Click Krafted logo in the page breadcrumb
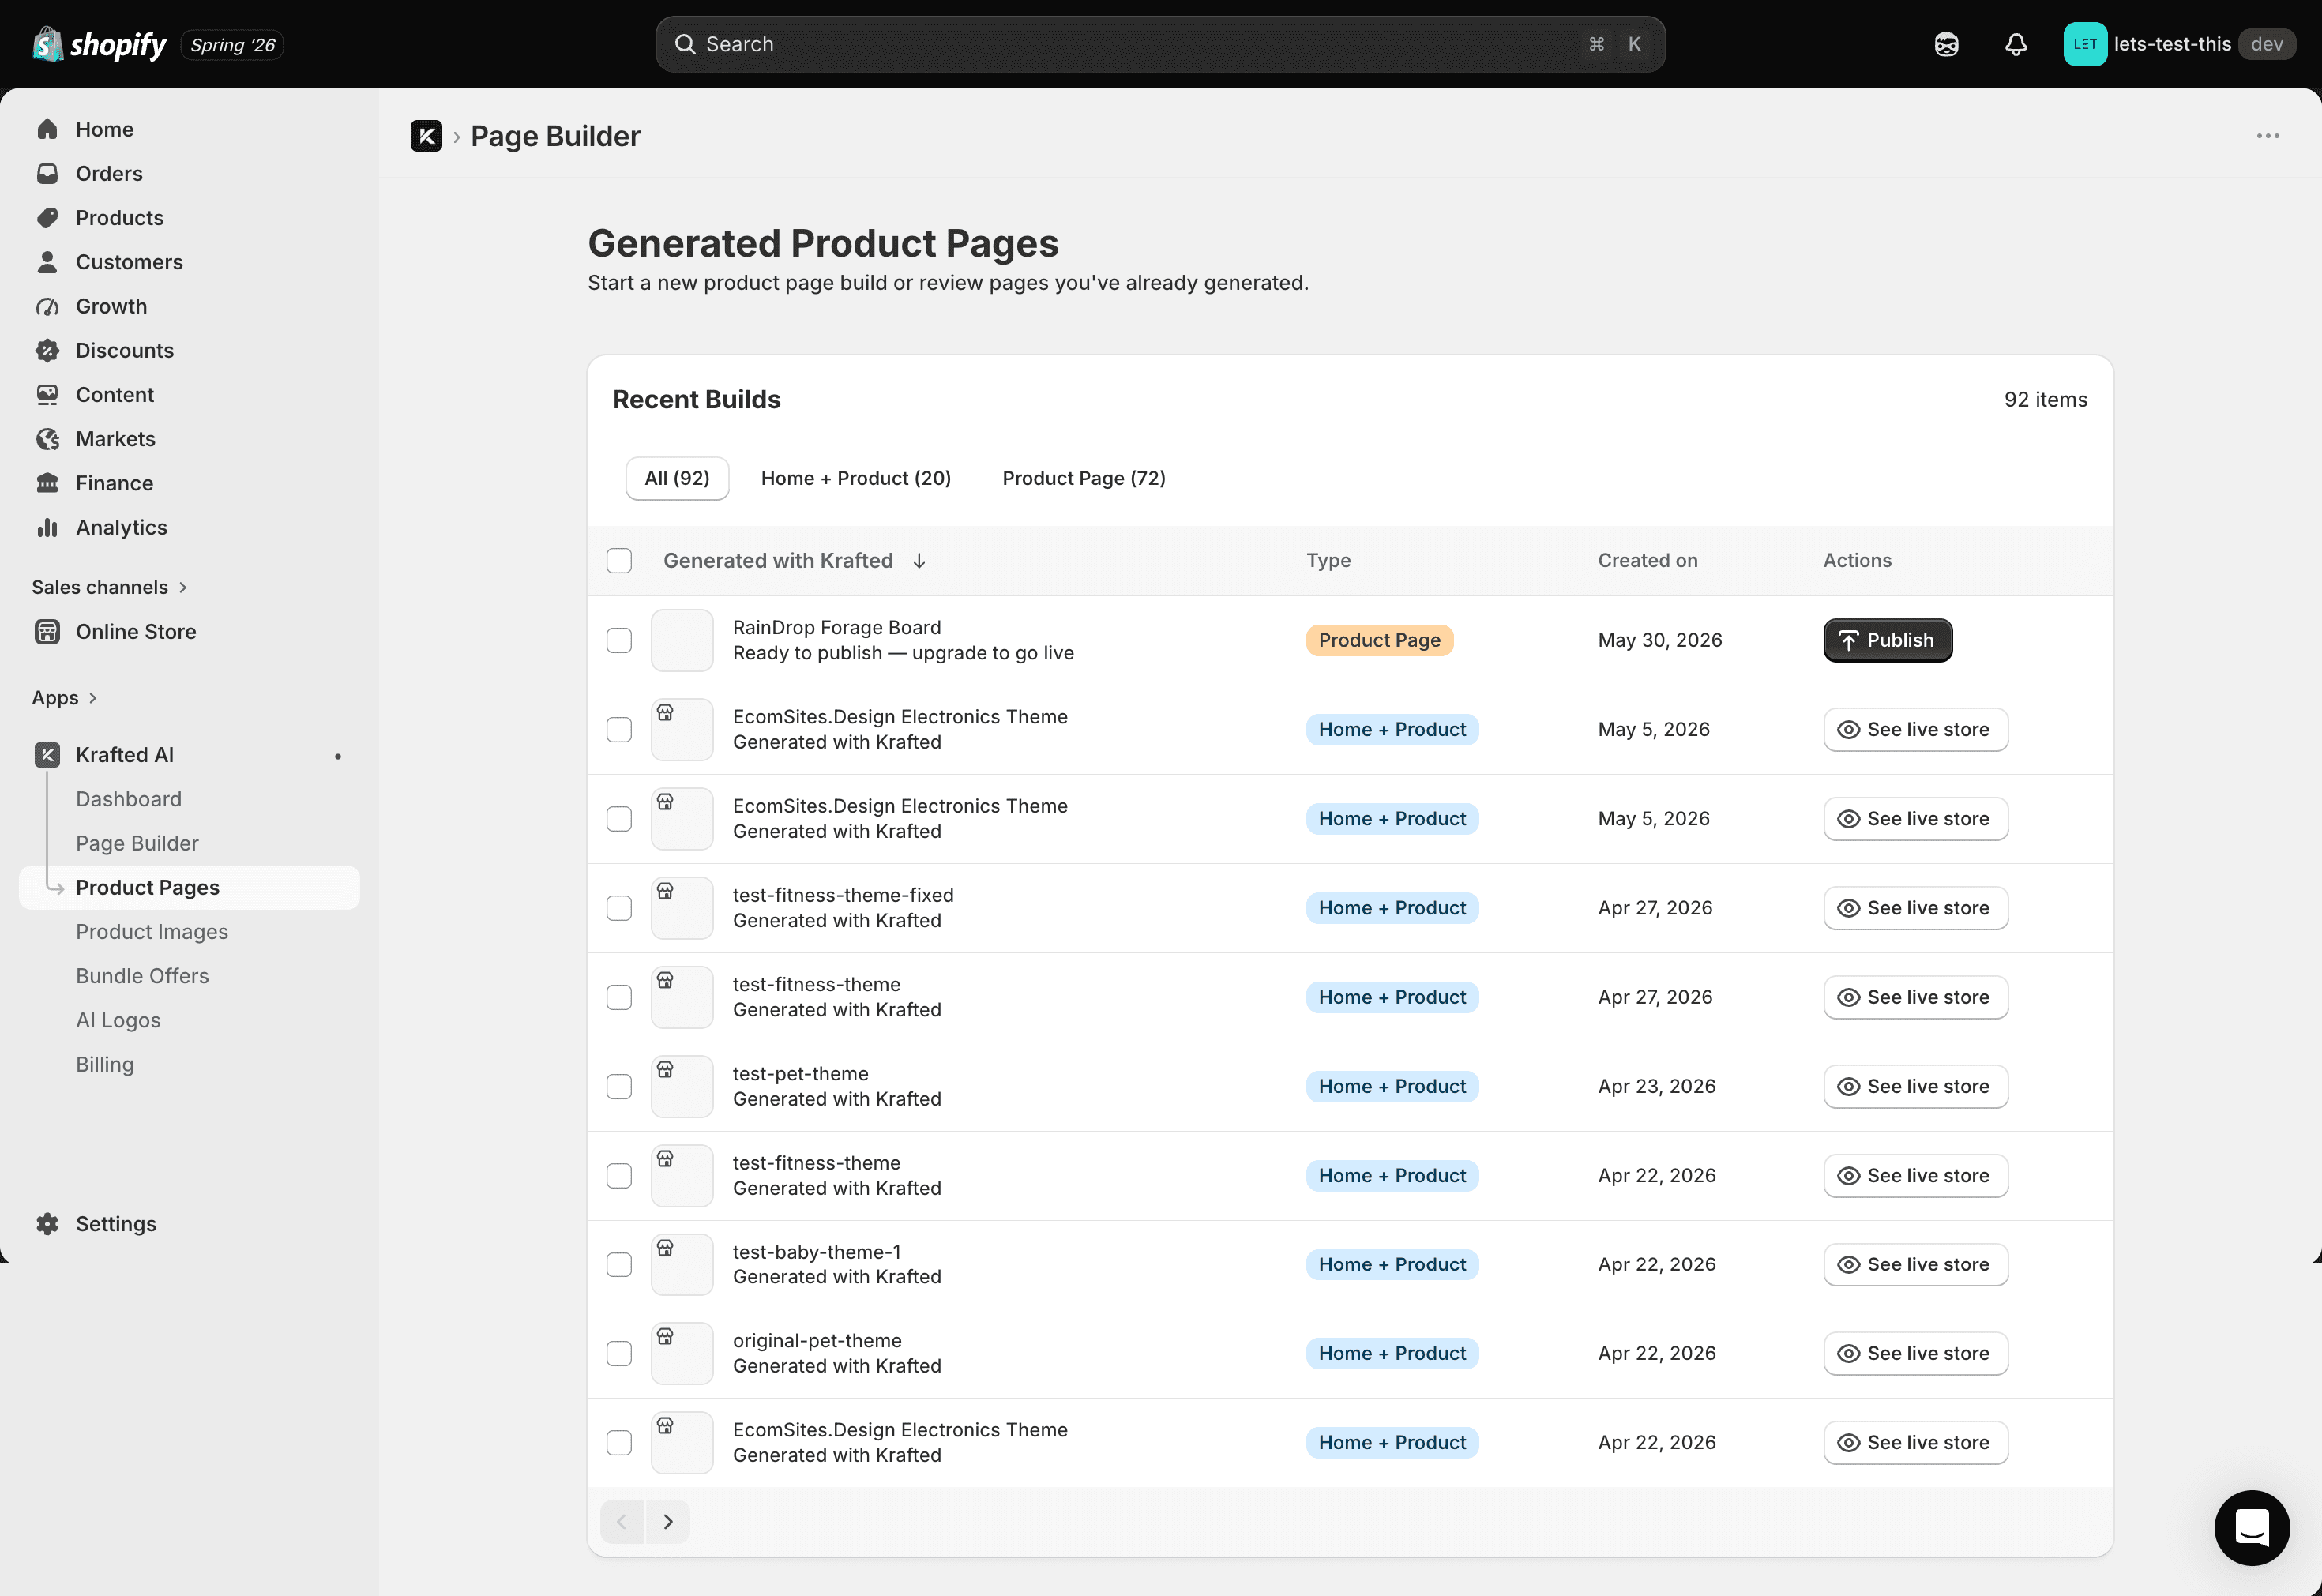This screenshot has height=1596, width=2322. [426, 136]
